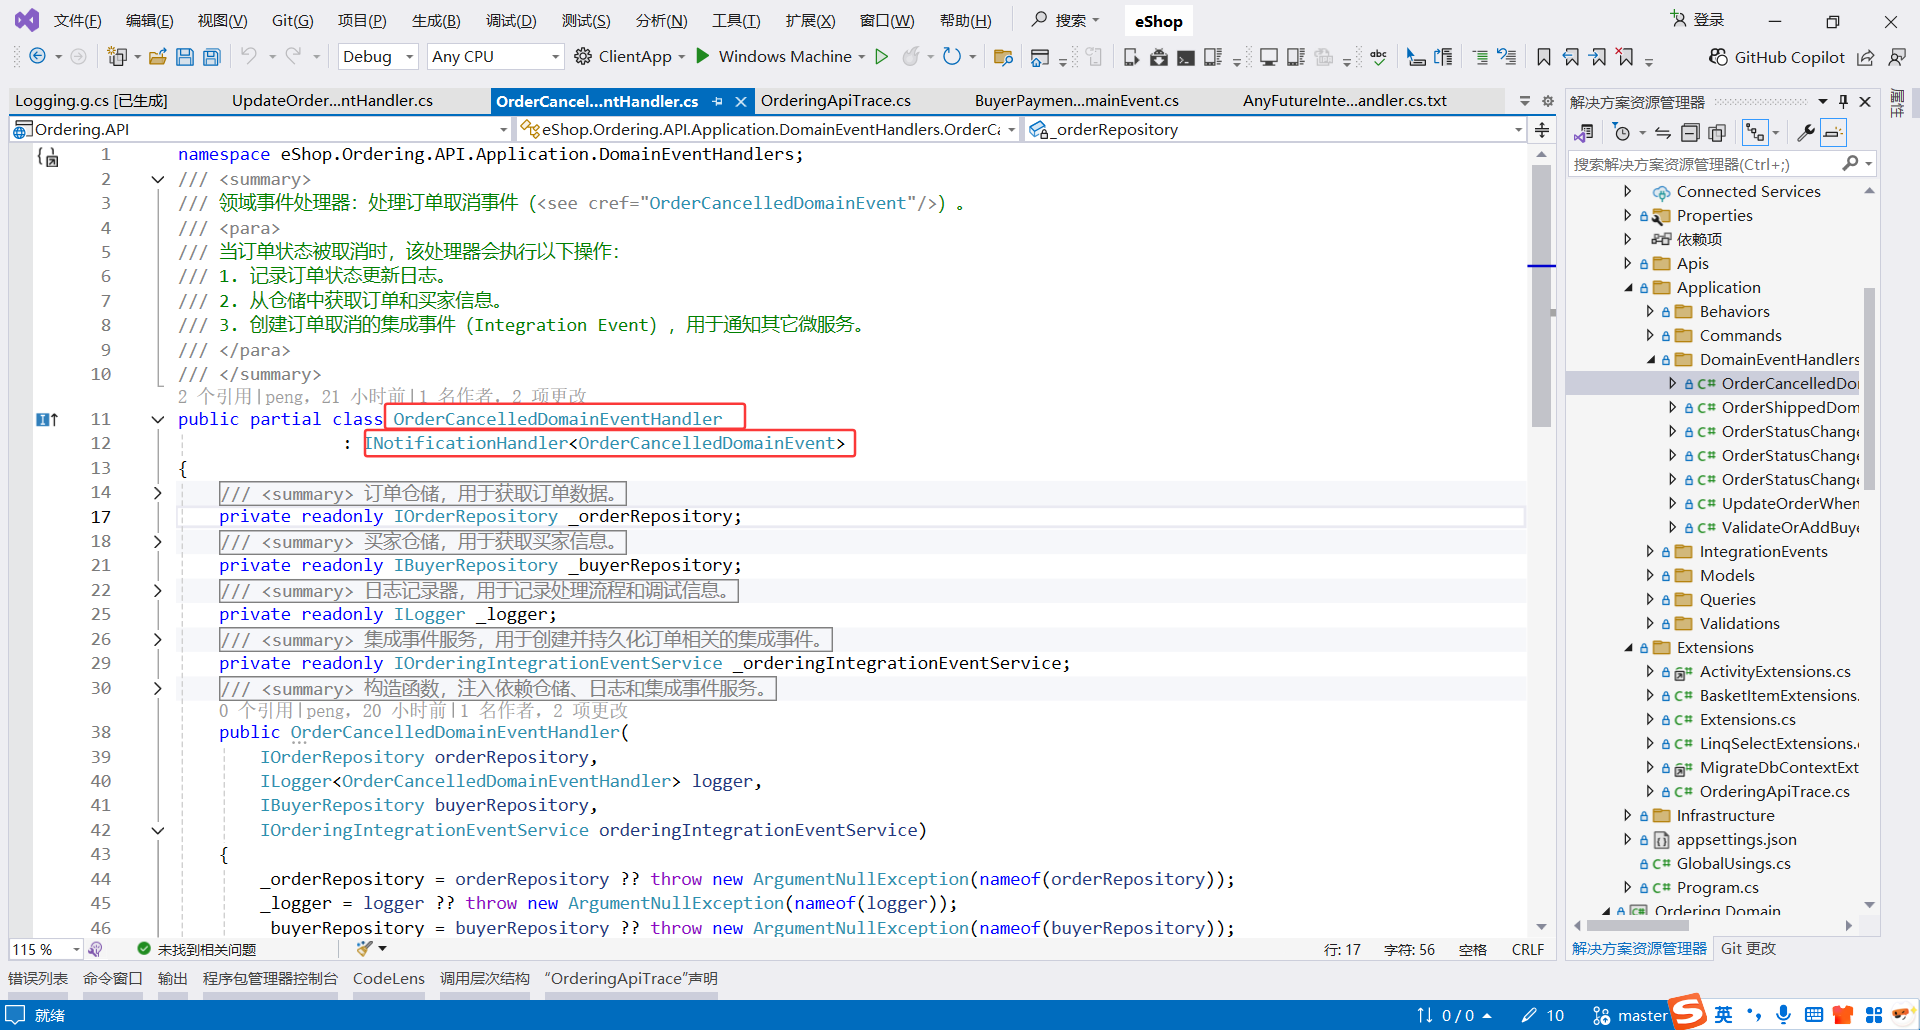The height and width of the screenshot is (1030, 1920).
Task: Open the ClientApp startup project dropdown
Action: 681,57
